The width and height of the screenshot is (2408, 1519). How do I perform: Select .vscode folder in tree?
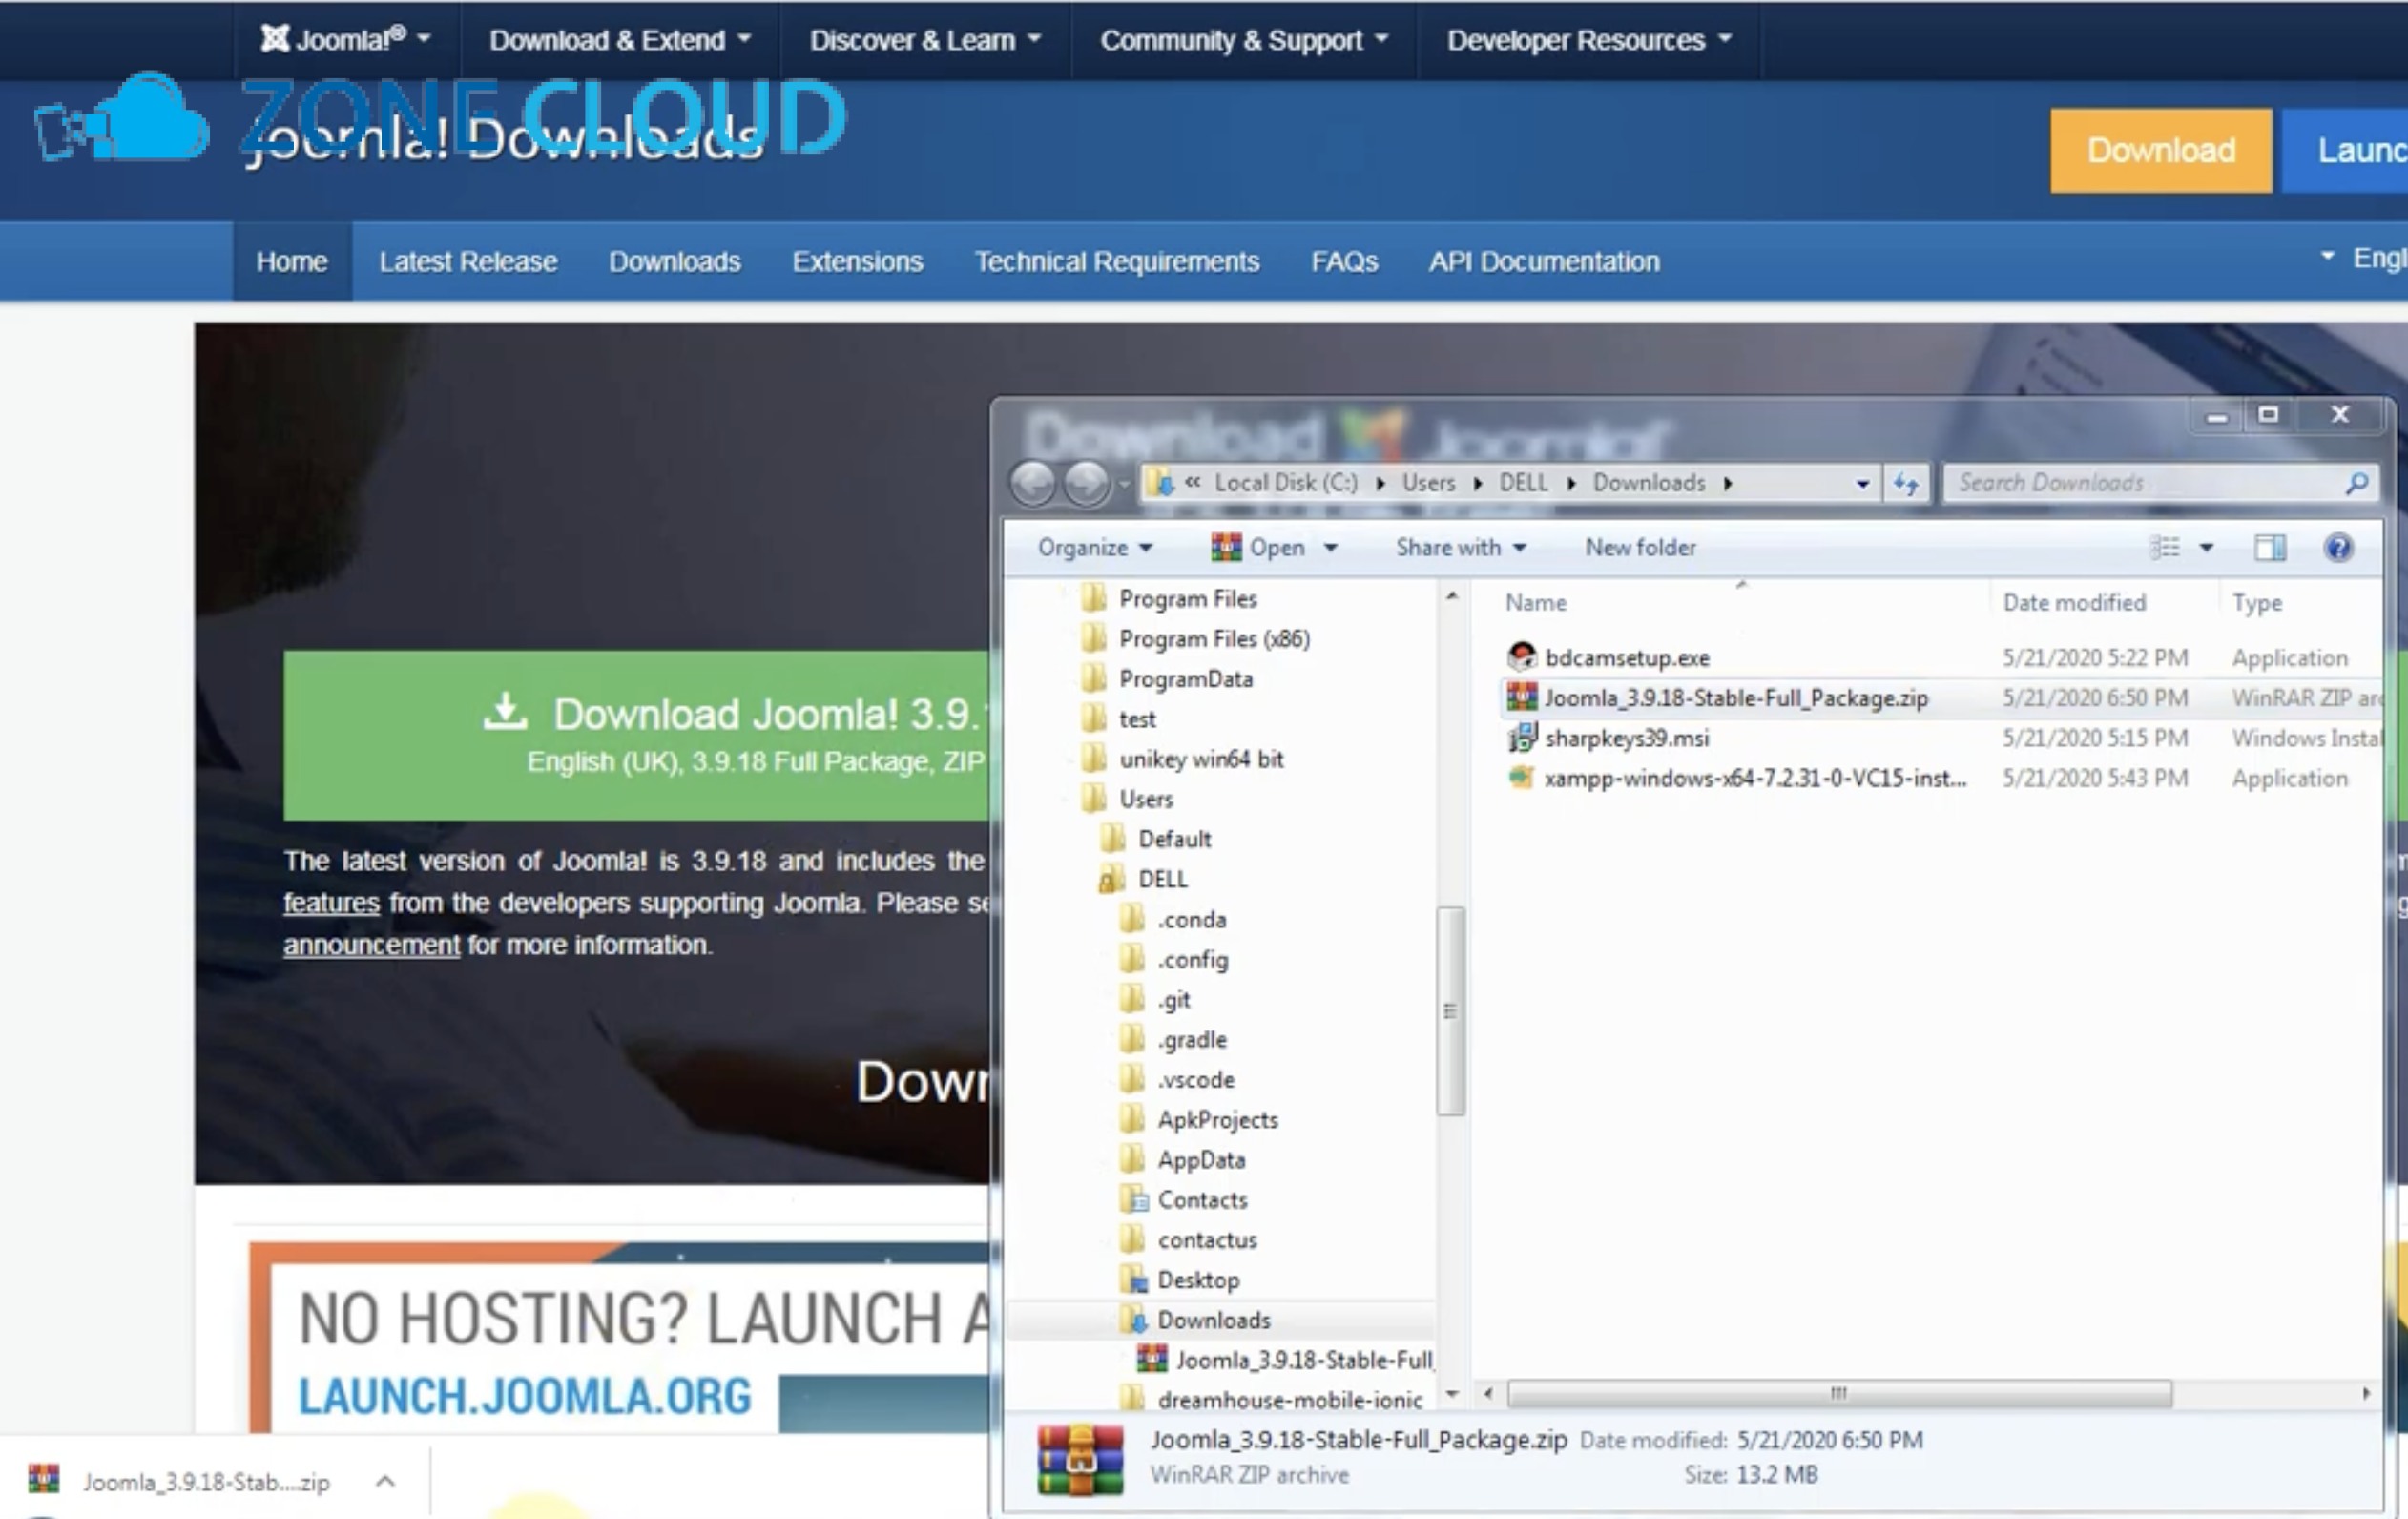pyautogui.click(x=1196, y=1079)
